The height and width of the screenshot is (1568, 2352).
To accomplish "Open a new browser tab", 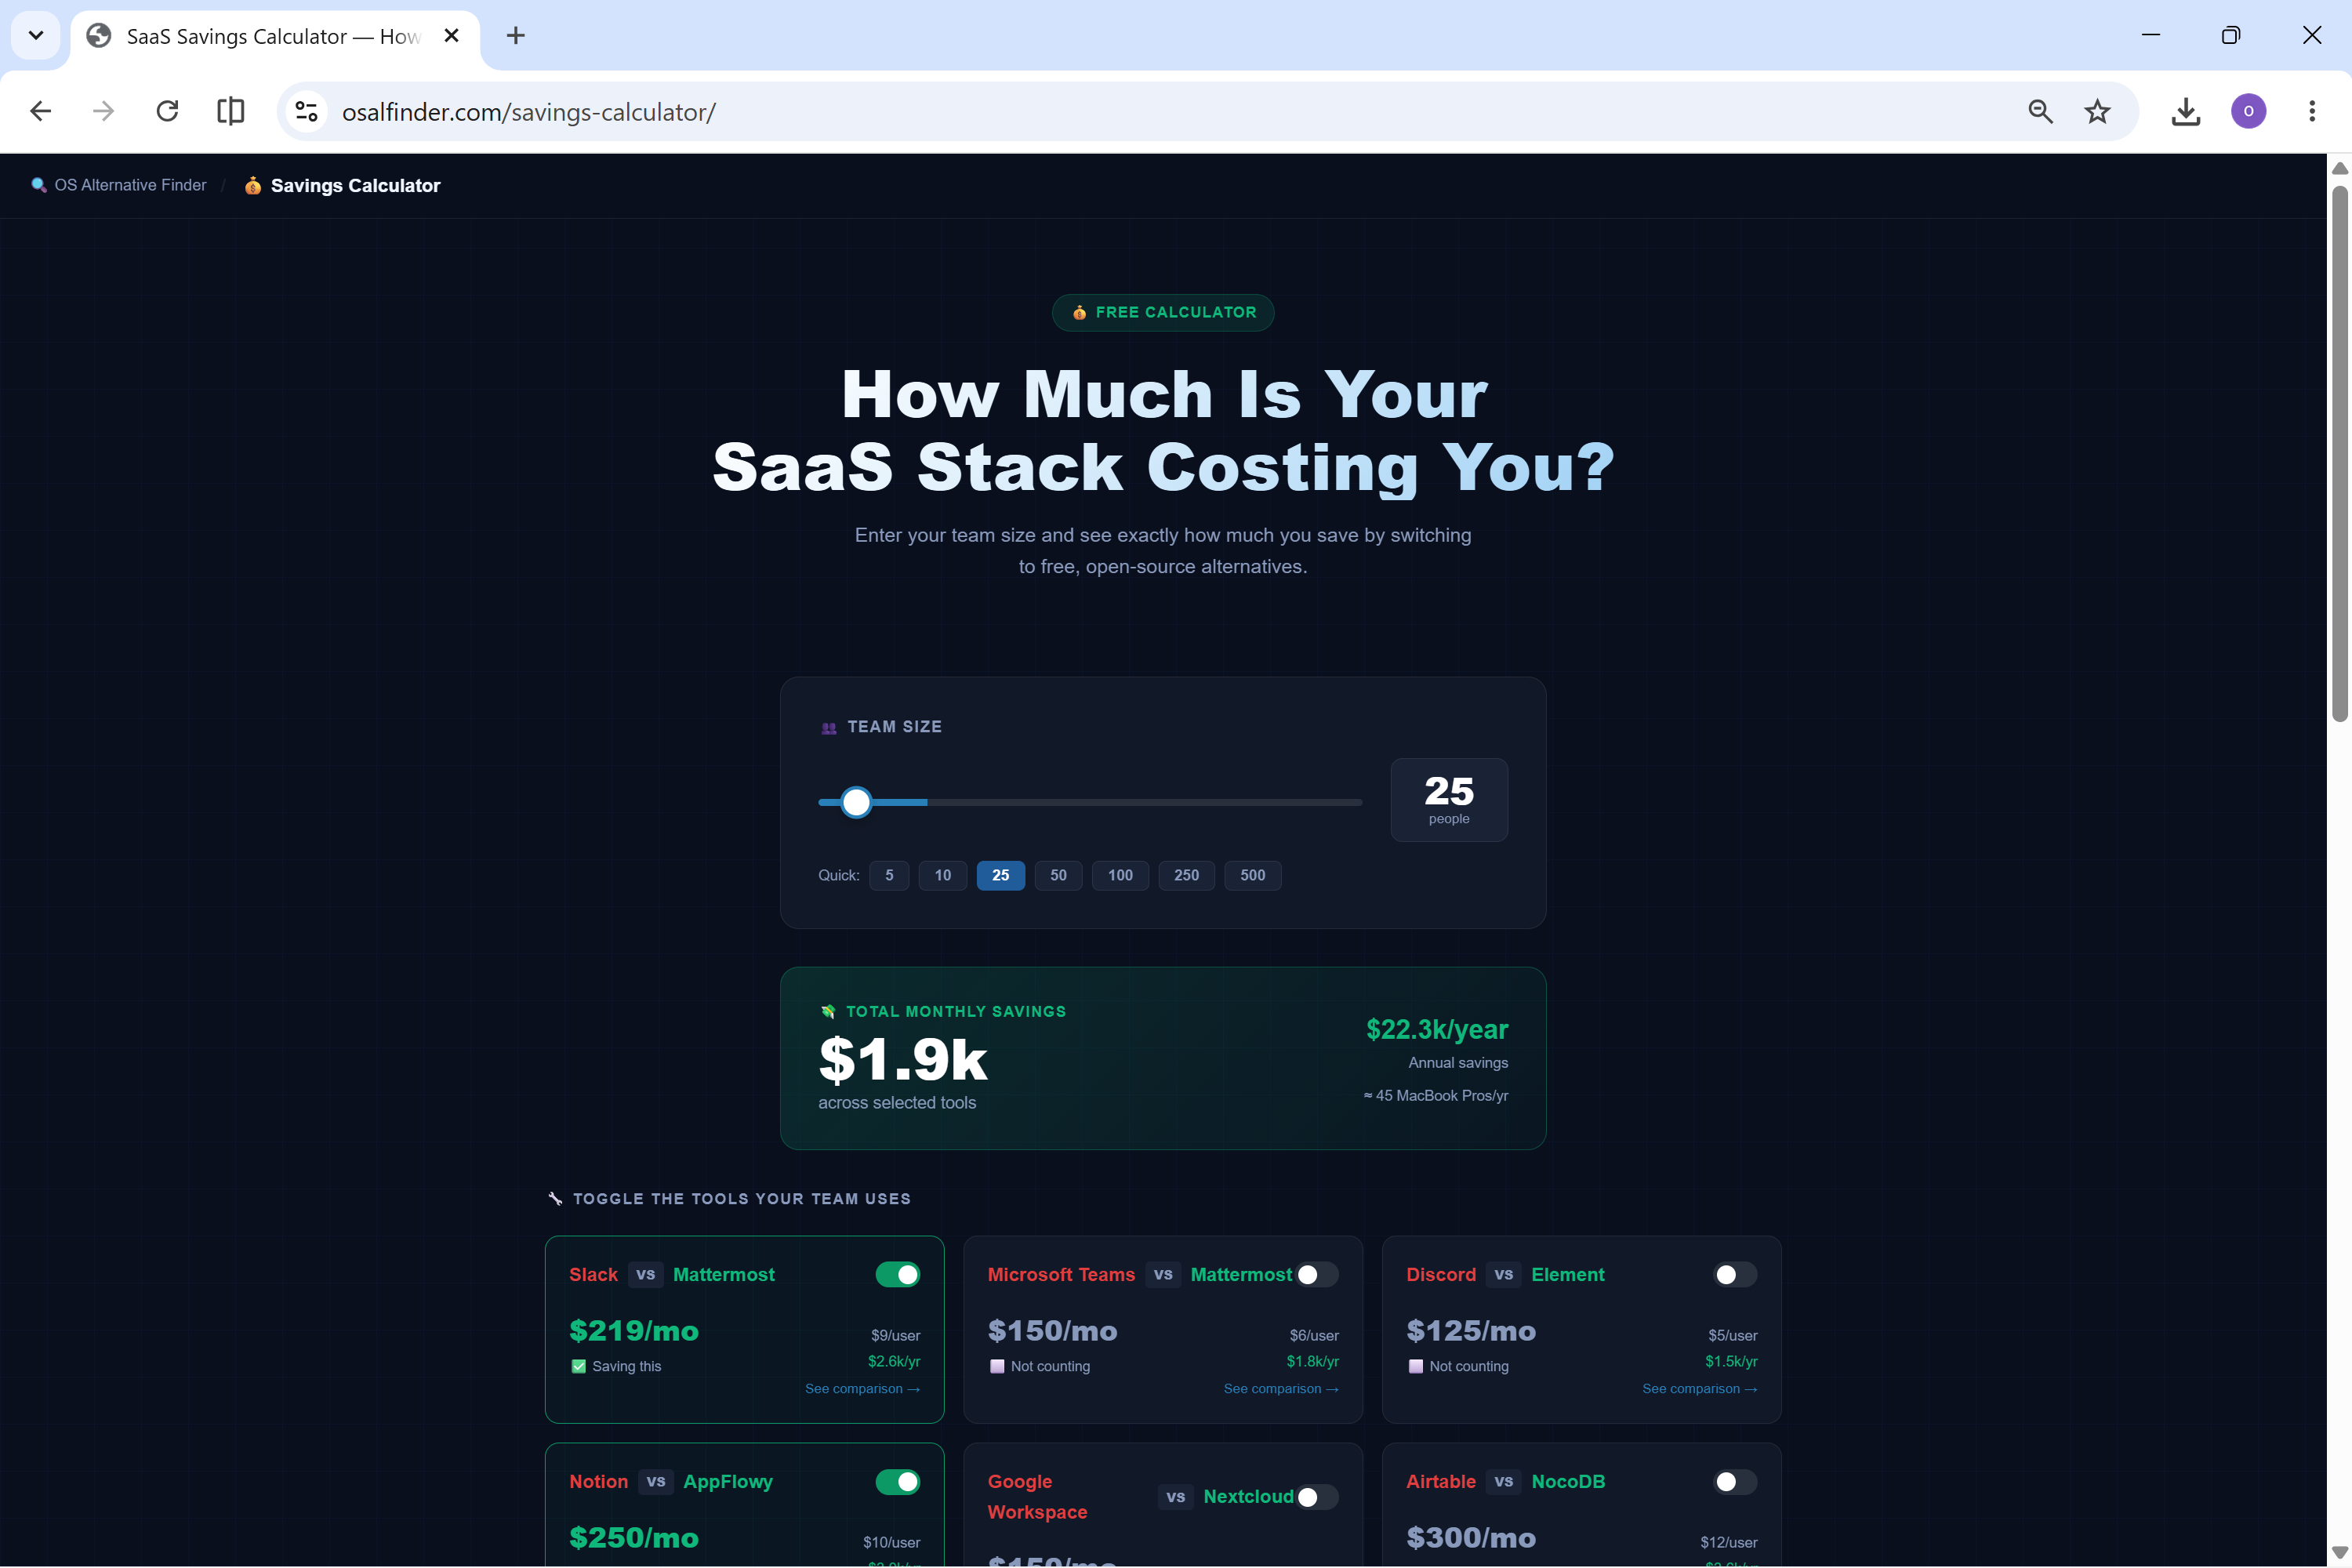I will (x=516, y=36).
